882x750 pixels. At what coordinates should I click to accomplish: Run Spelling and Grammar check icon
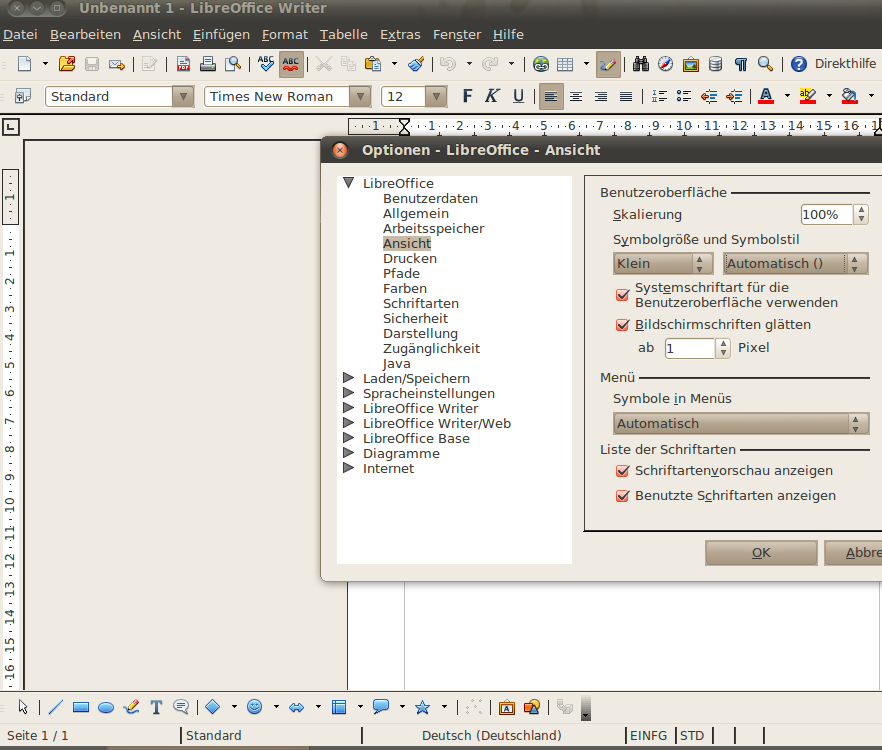(x=266, y=64)
